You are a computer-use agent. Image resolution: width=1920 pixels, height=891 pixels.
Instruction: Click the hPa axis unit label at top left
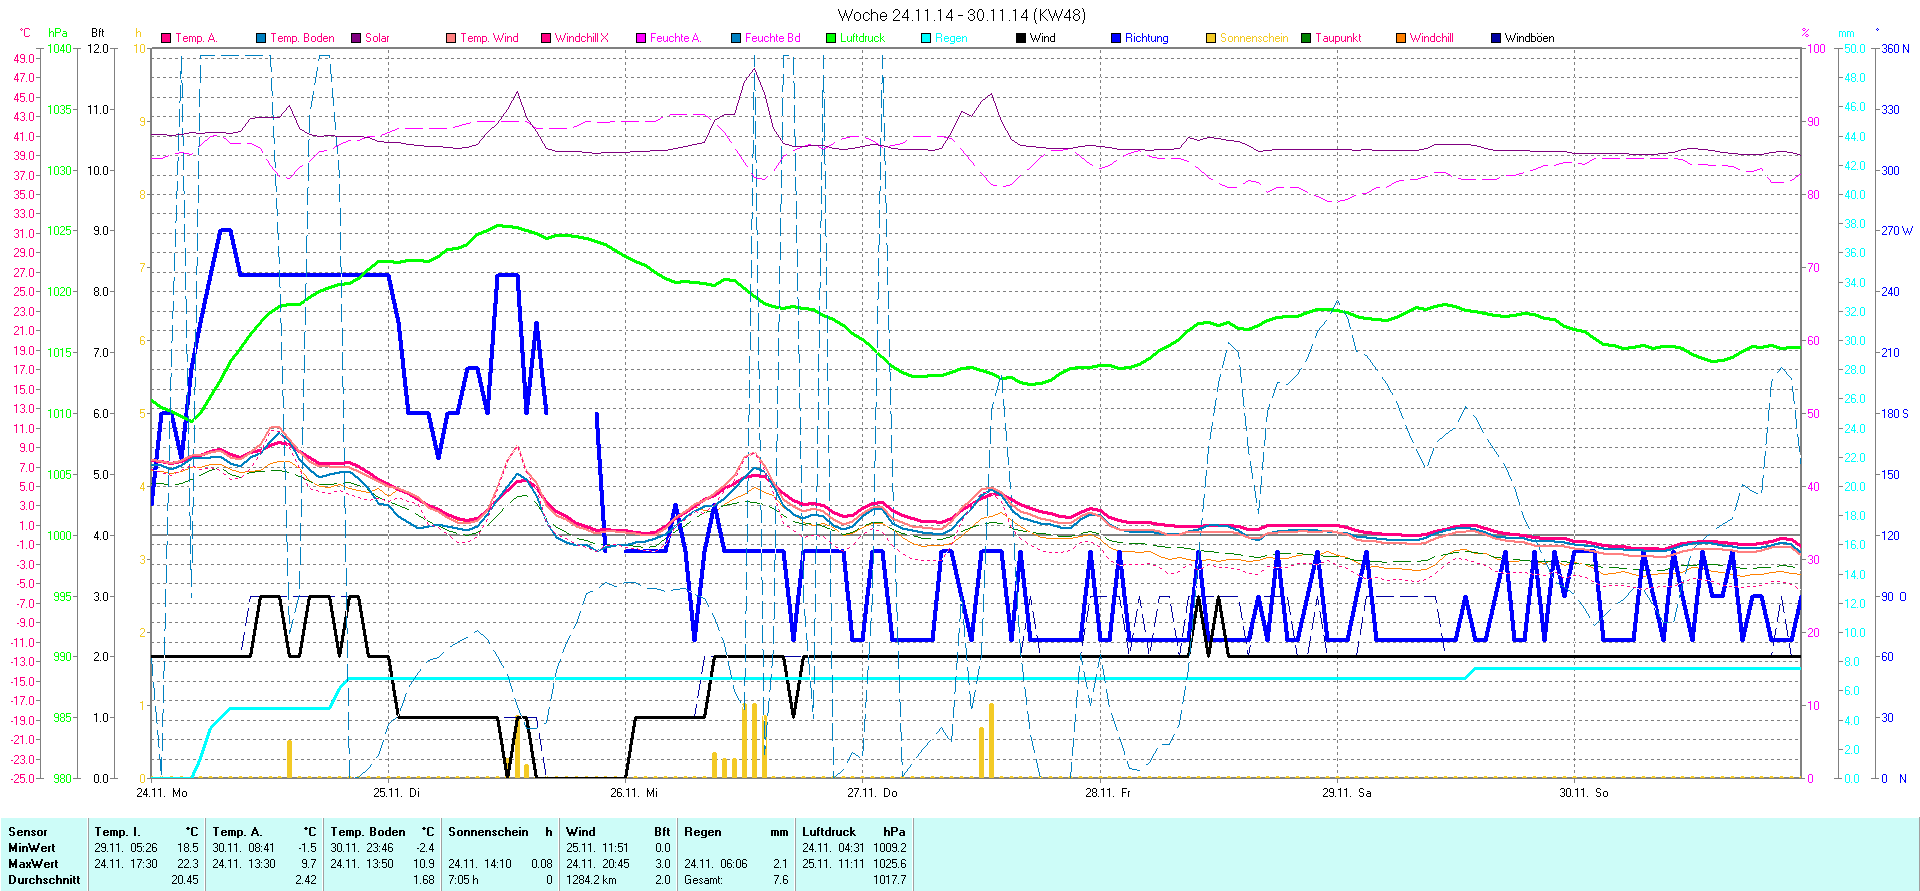pos(58,33)
